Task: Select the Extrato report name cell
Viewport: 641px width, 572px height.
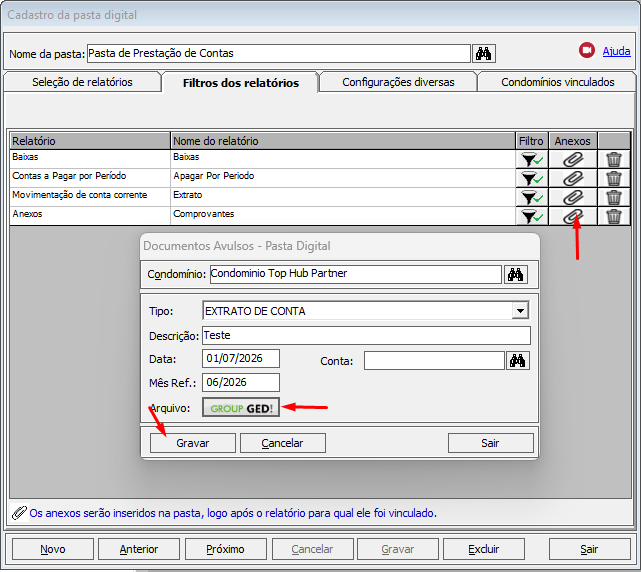Action: (343, 197)
